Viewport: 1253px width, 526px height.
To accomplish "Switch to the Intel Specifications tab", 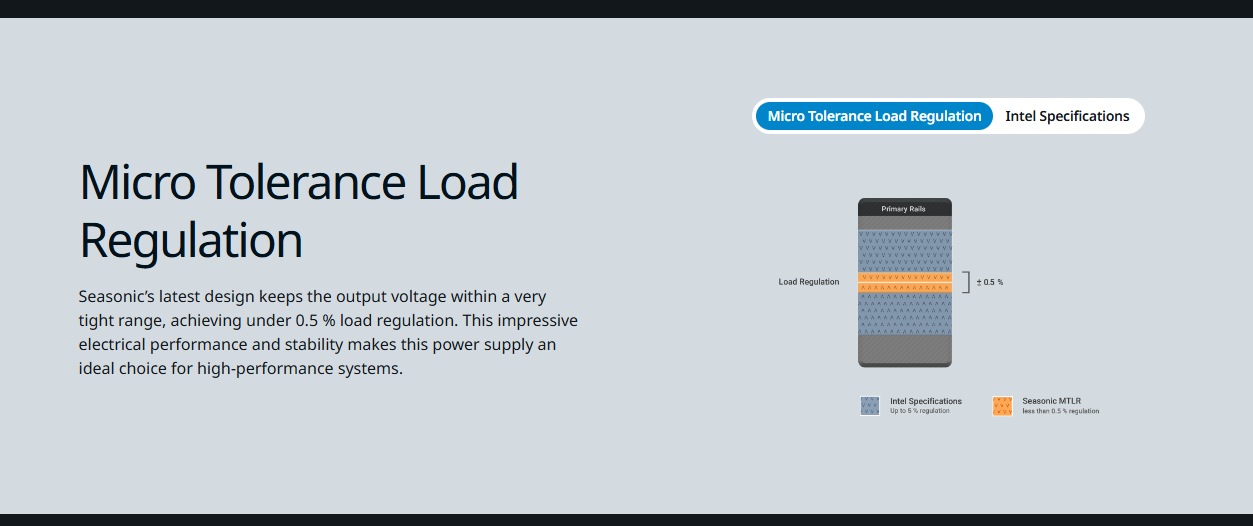I will tap(1067, 116).
